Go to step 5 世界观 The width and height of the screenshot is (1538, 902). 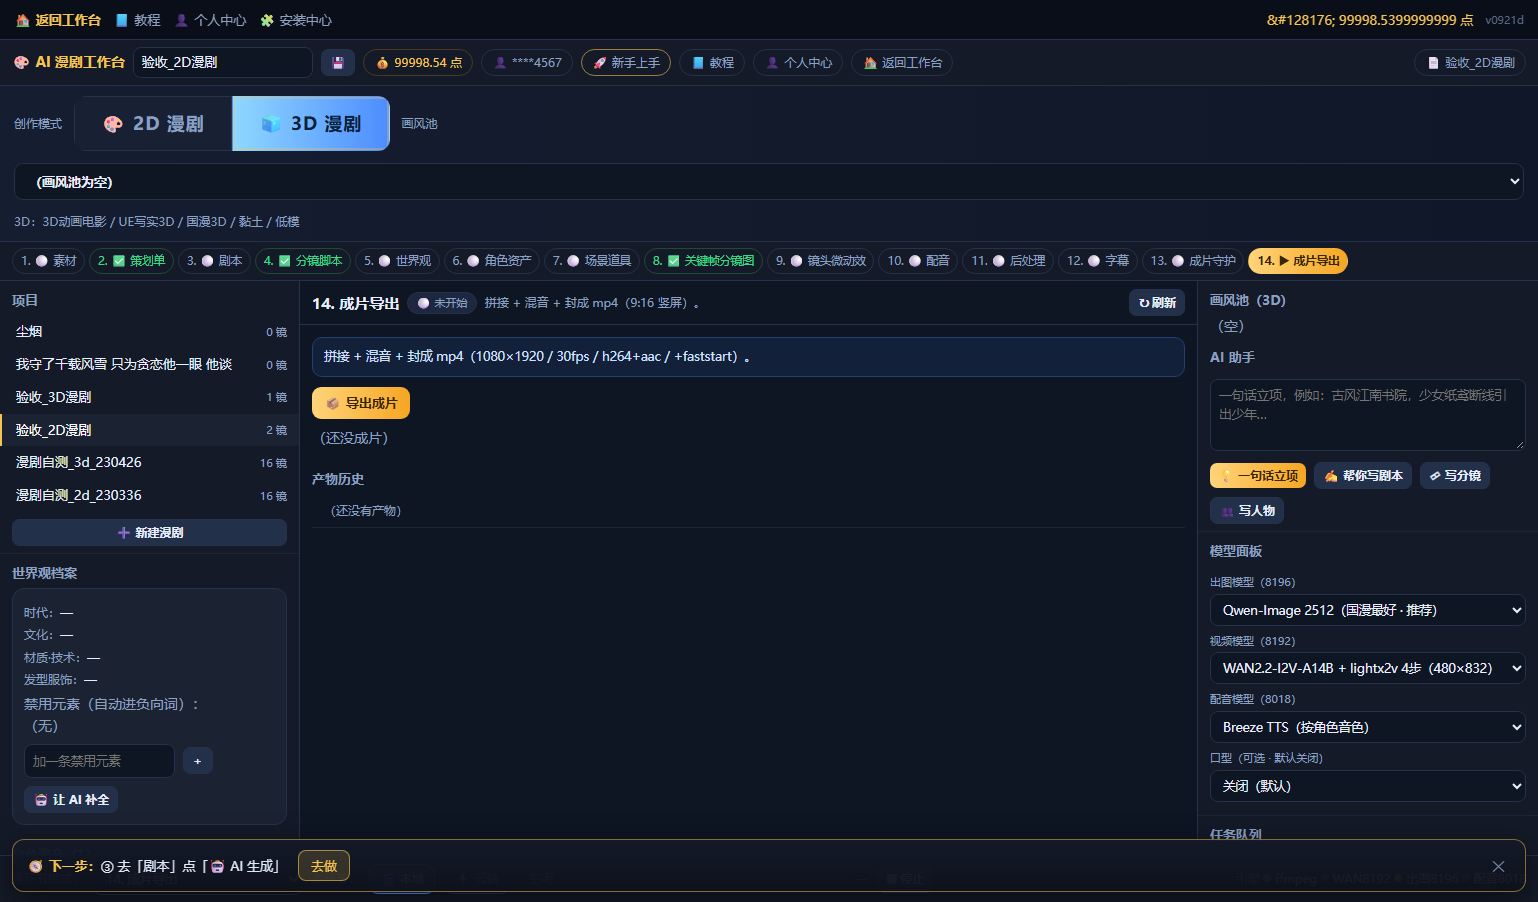tap(397, 261)
